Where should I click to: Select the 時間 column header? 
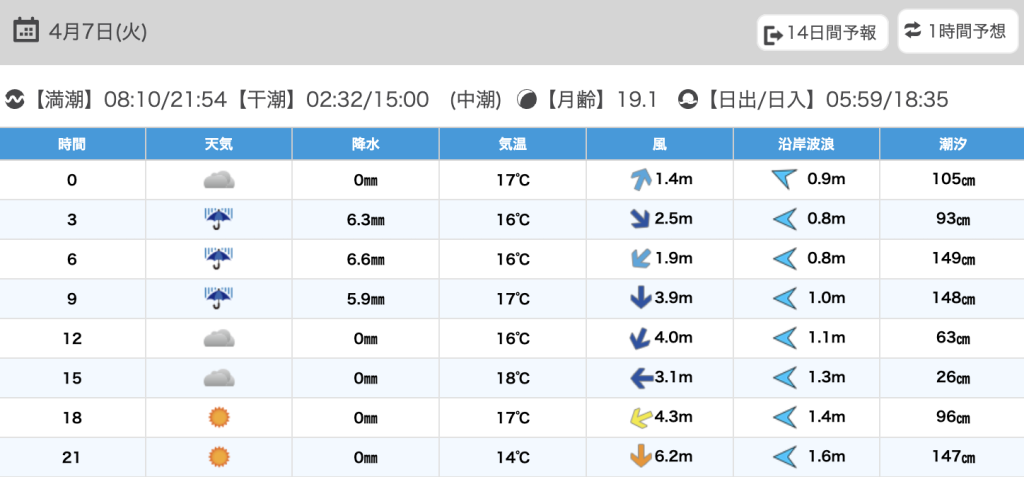tap(72, 144)
